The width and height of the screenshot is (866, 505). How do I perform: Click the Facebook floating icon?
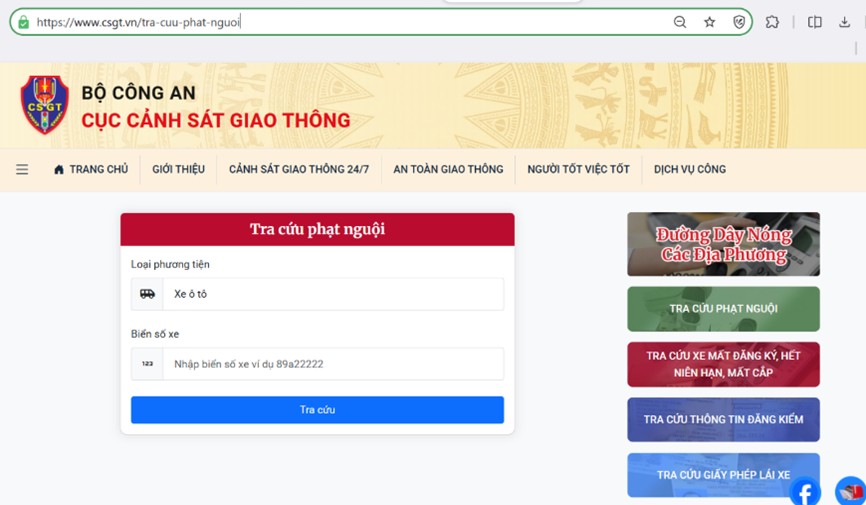tap(805, 491)
